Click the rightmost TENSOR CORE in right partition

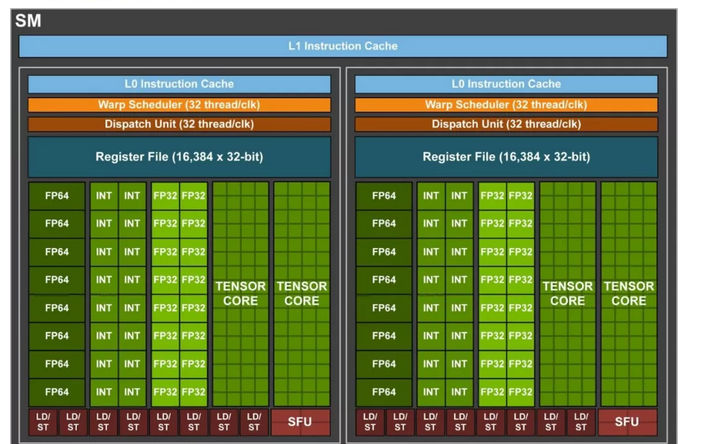point(628,293)
